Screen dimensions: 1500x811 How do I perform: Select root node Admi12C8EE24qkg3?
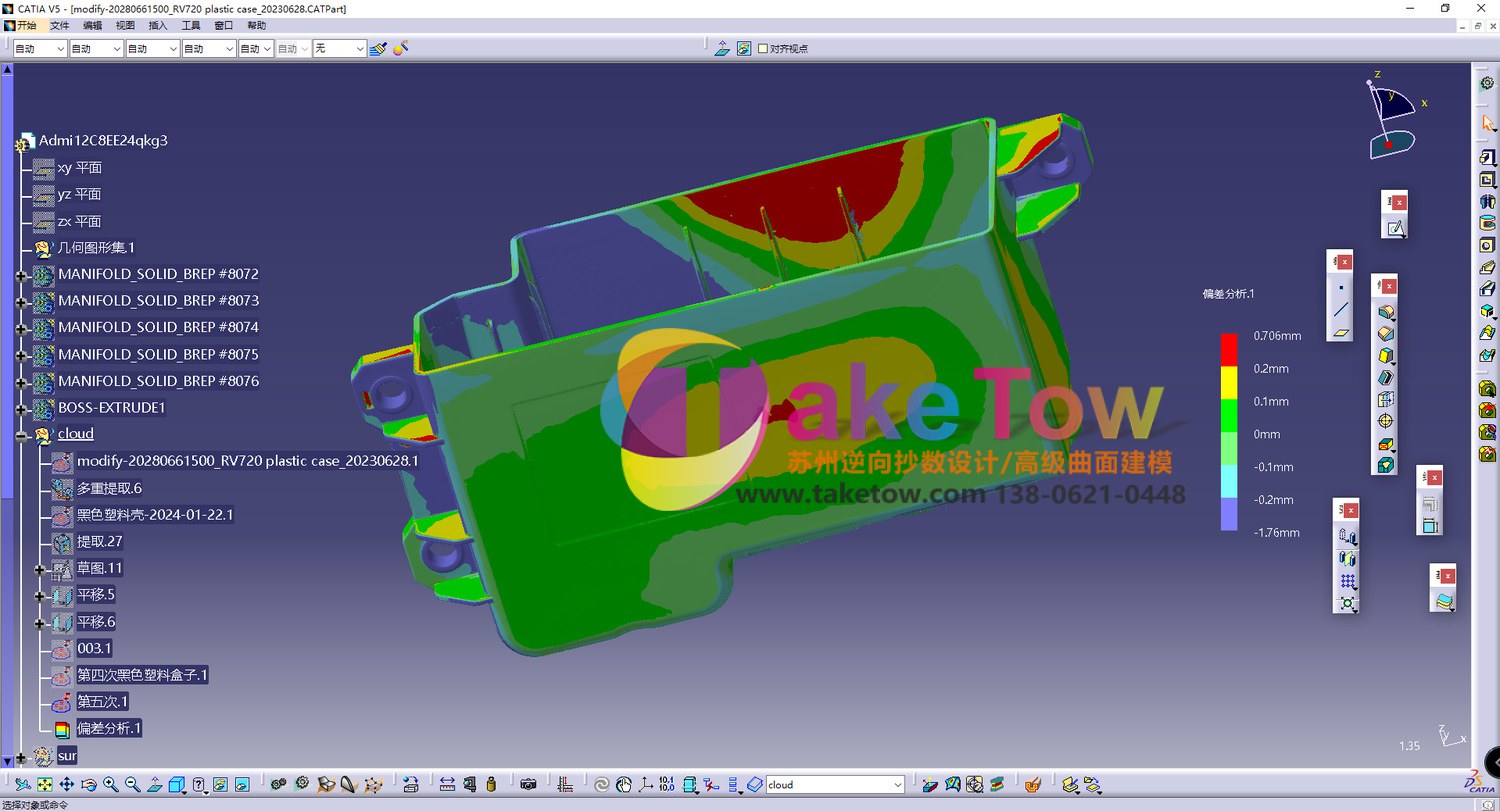coord(103,141)
